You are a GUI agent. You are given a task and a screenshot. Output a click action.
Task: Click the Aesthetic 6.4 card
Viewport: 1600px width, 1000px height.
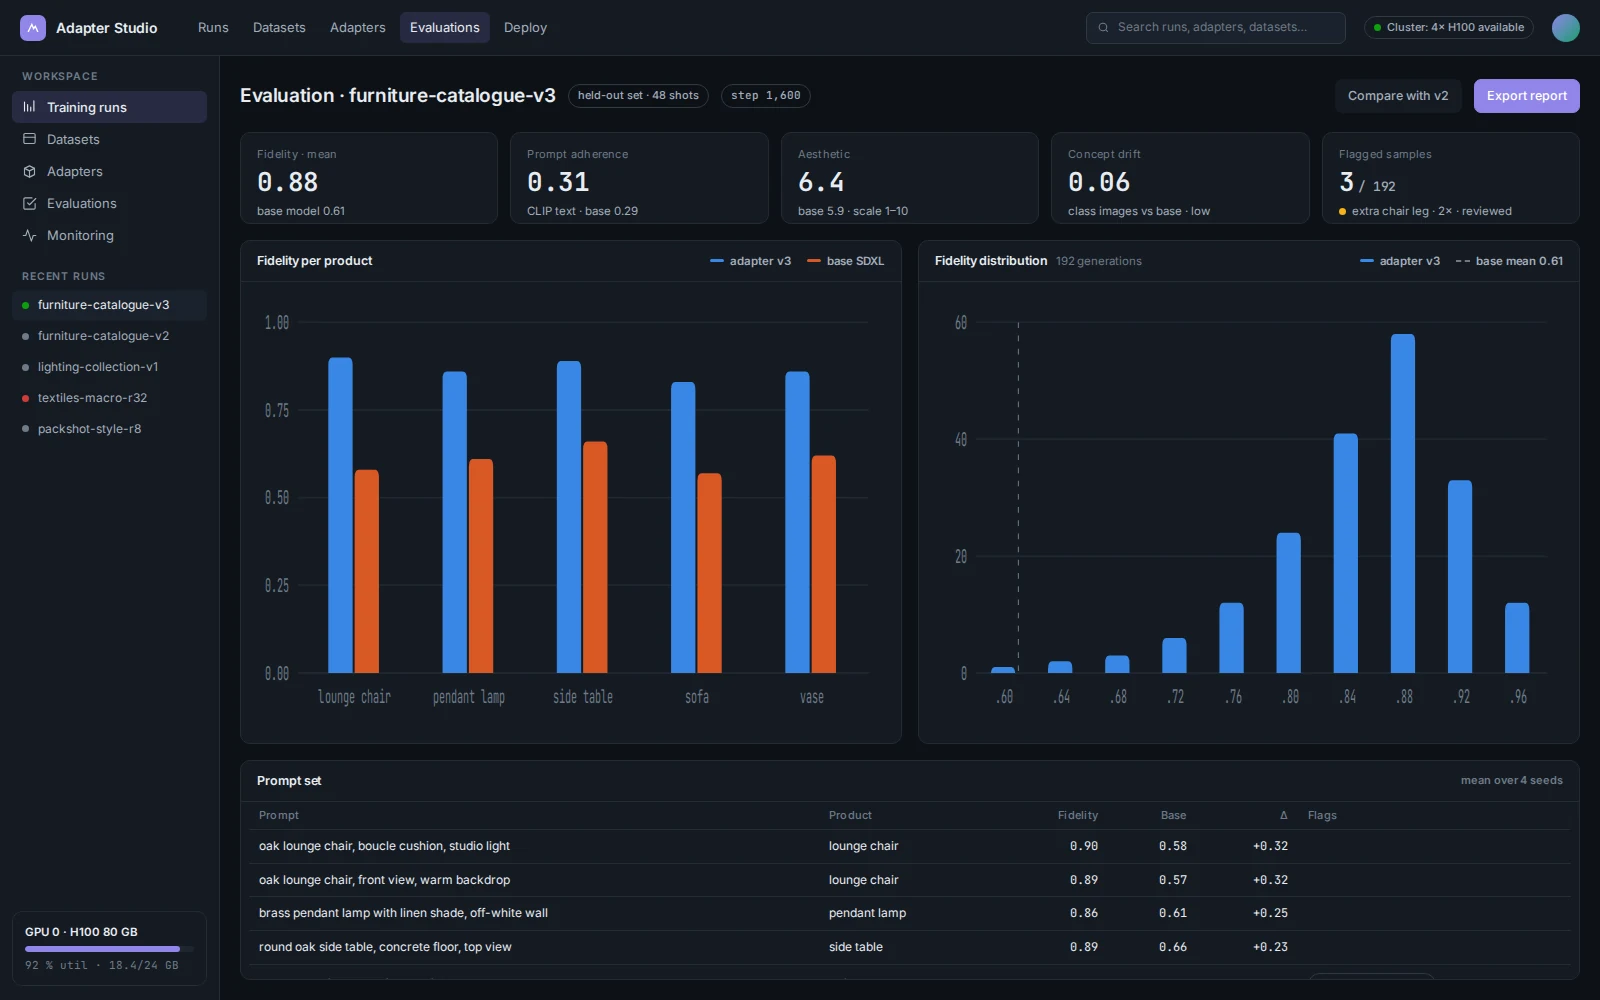tap(910, 178)
